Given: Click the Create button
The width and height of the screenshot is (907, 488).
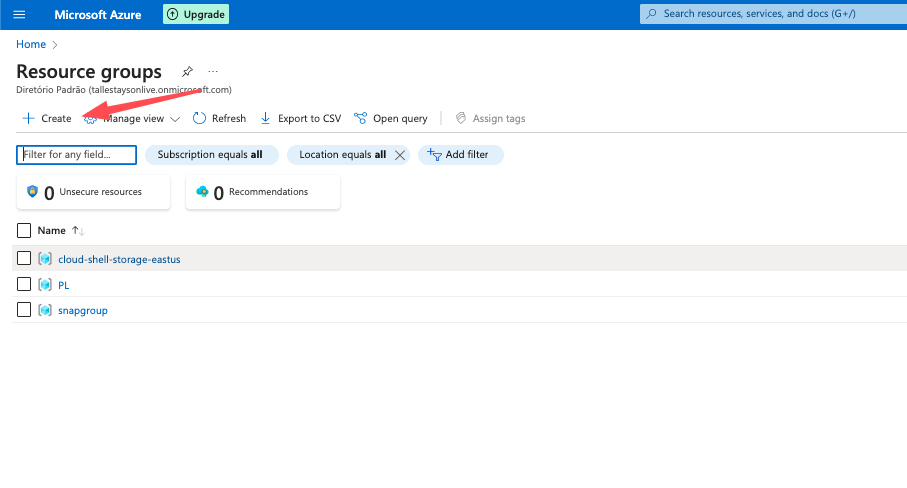Looking at the screenshot, I should coord(47,118).
